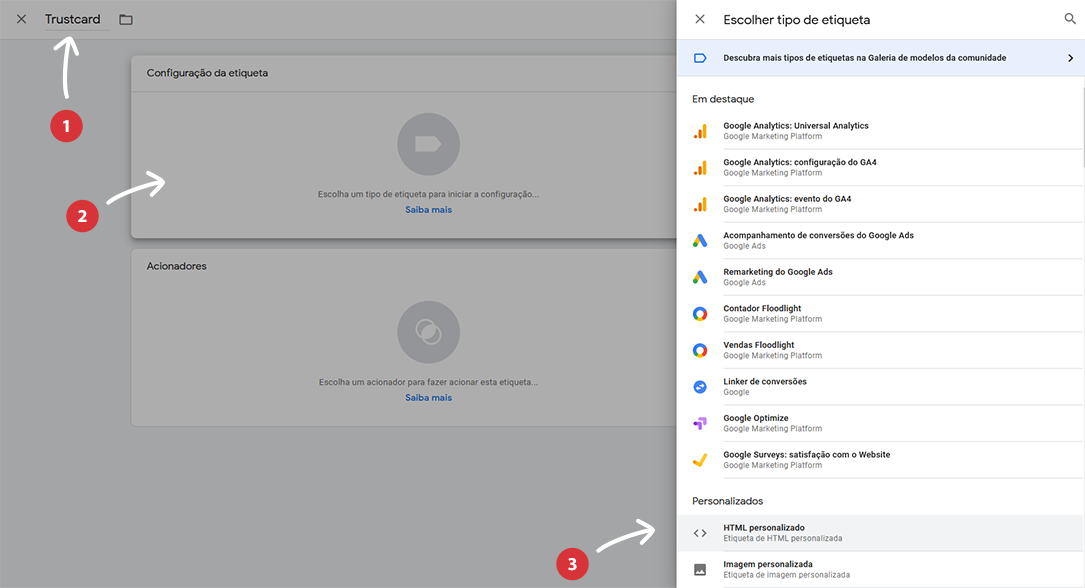Select Google Analytics: evento do GA4 icon
The height and width of the screenshot is (588, 1085).
point(700,205)
